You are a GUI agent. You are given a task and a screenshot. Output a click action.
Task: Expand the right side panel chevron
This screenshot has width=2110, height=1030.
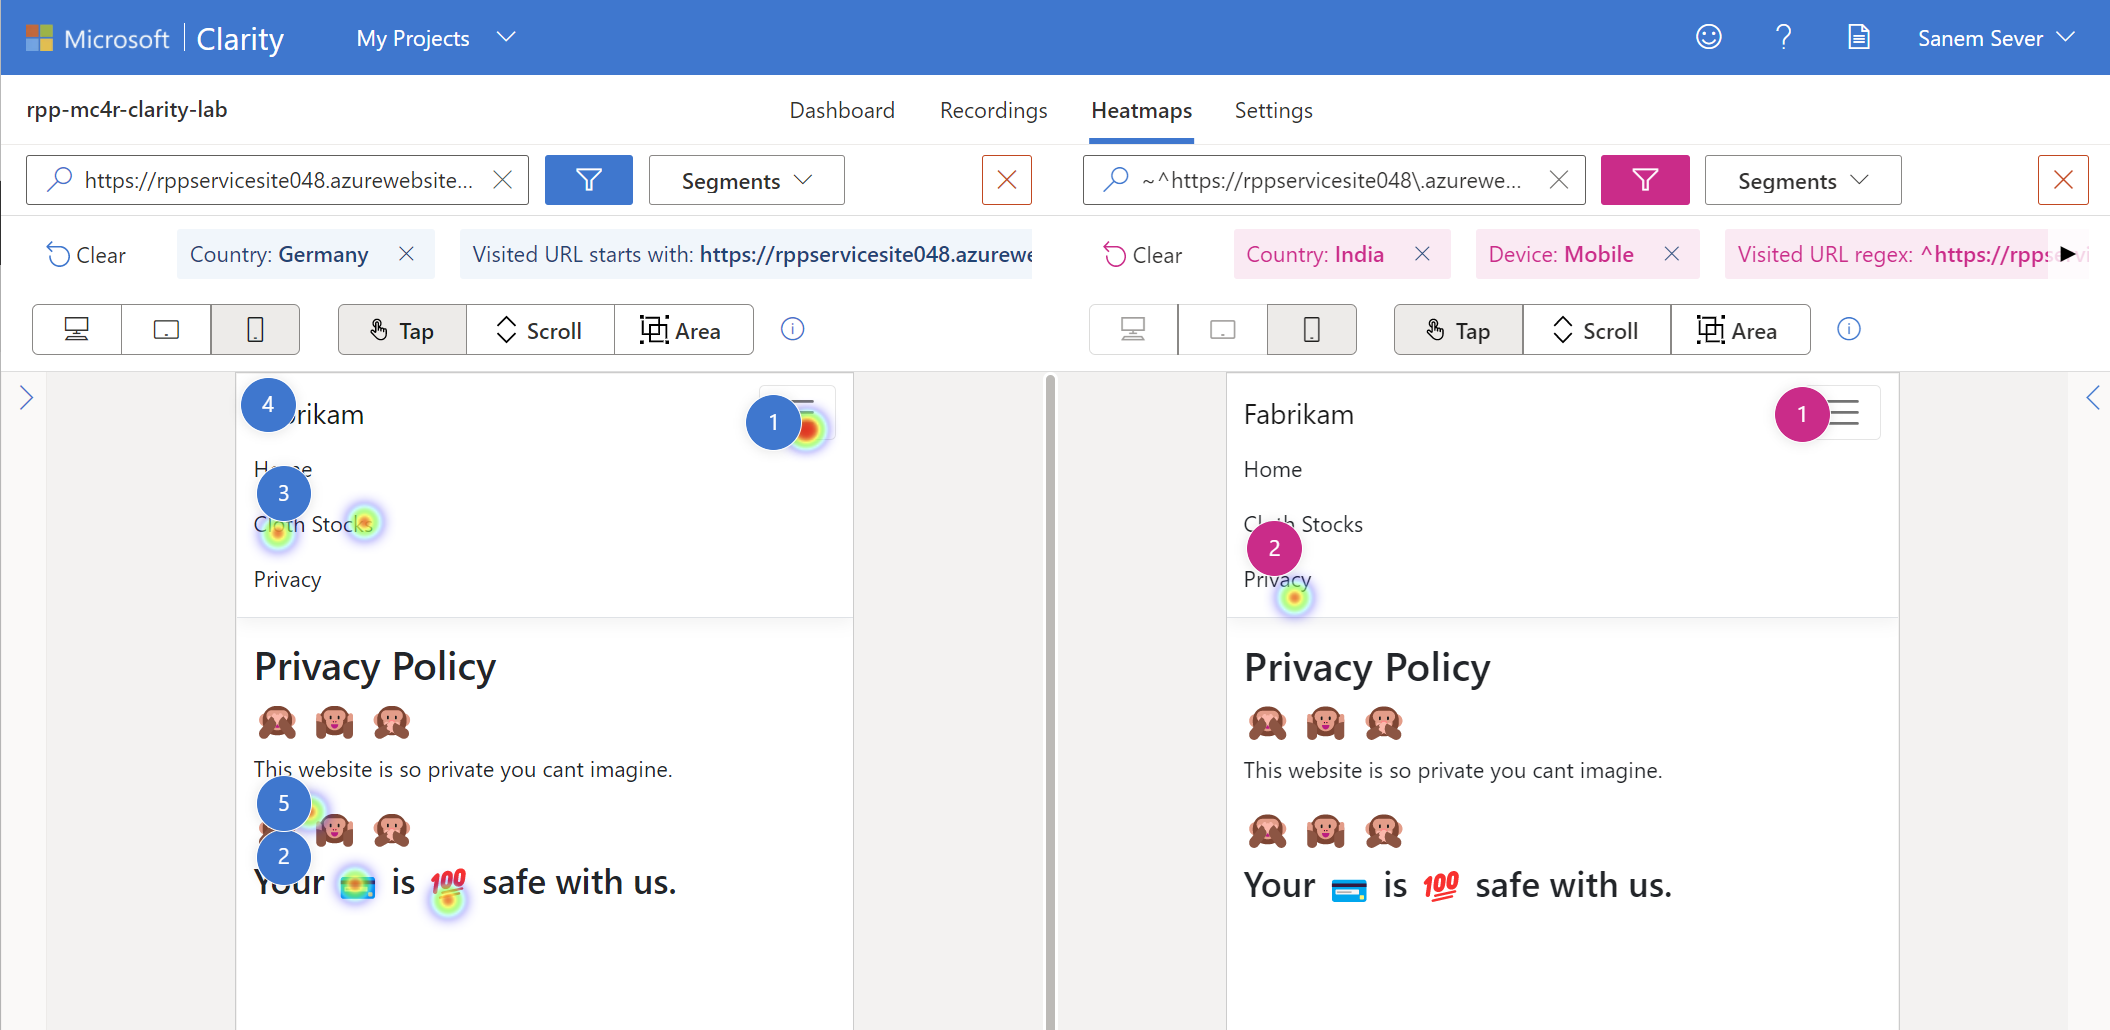tap(2093, 398)
